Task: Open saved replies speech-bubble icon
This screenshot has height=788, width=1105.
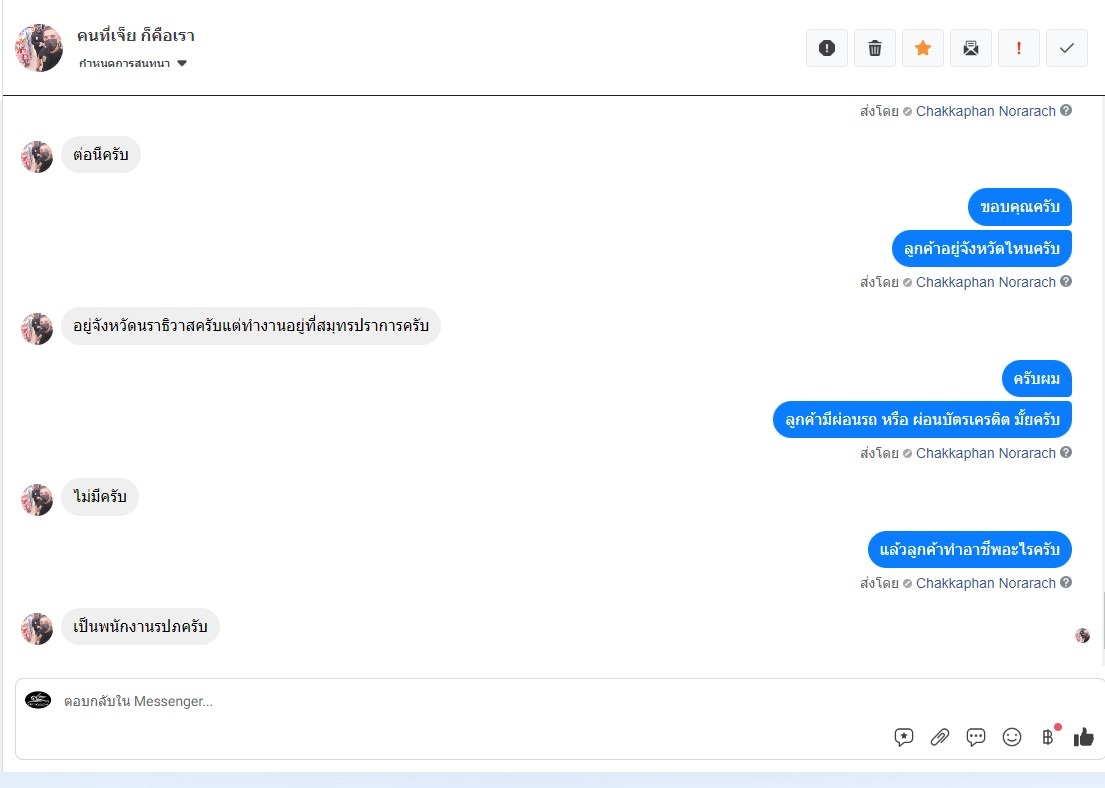Action: click(x=975, y=737)
